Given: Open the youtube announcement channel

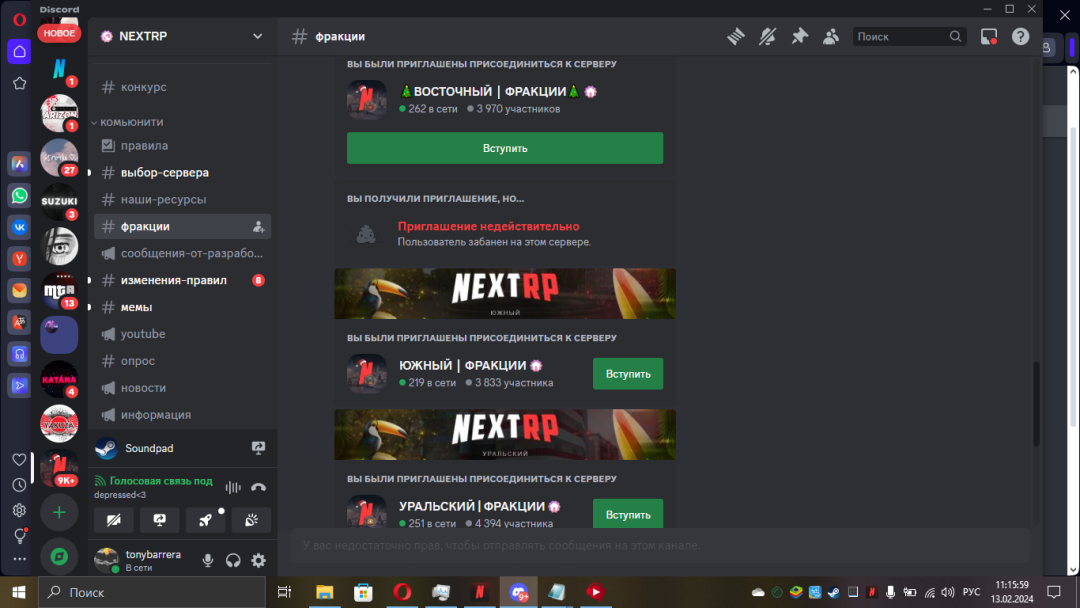Looking at the screenshot, I should (183, 334).
